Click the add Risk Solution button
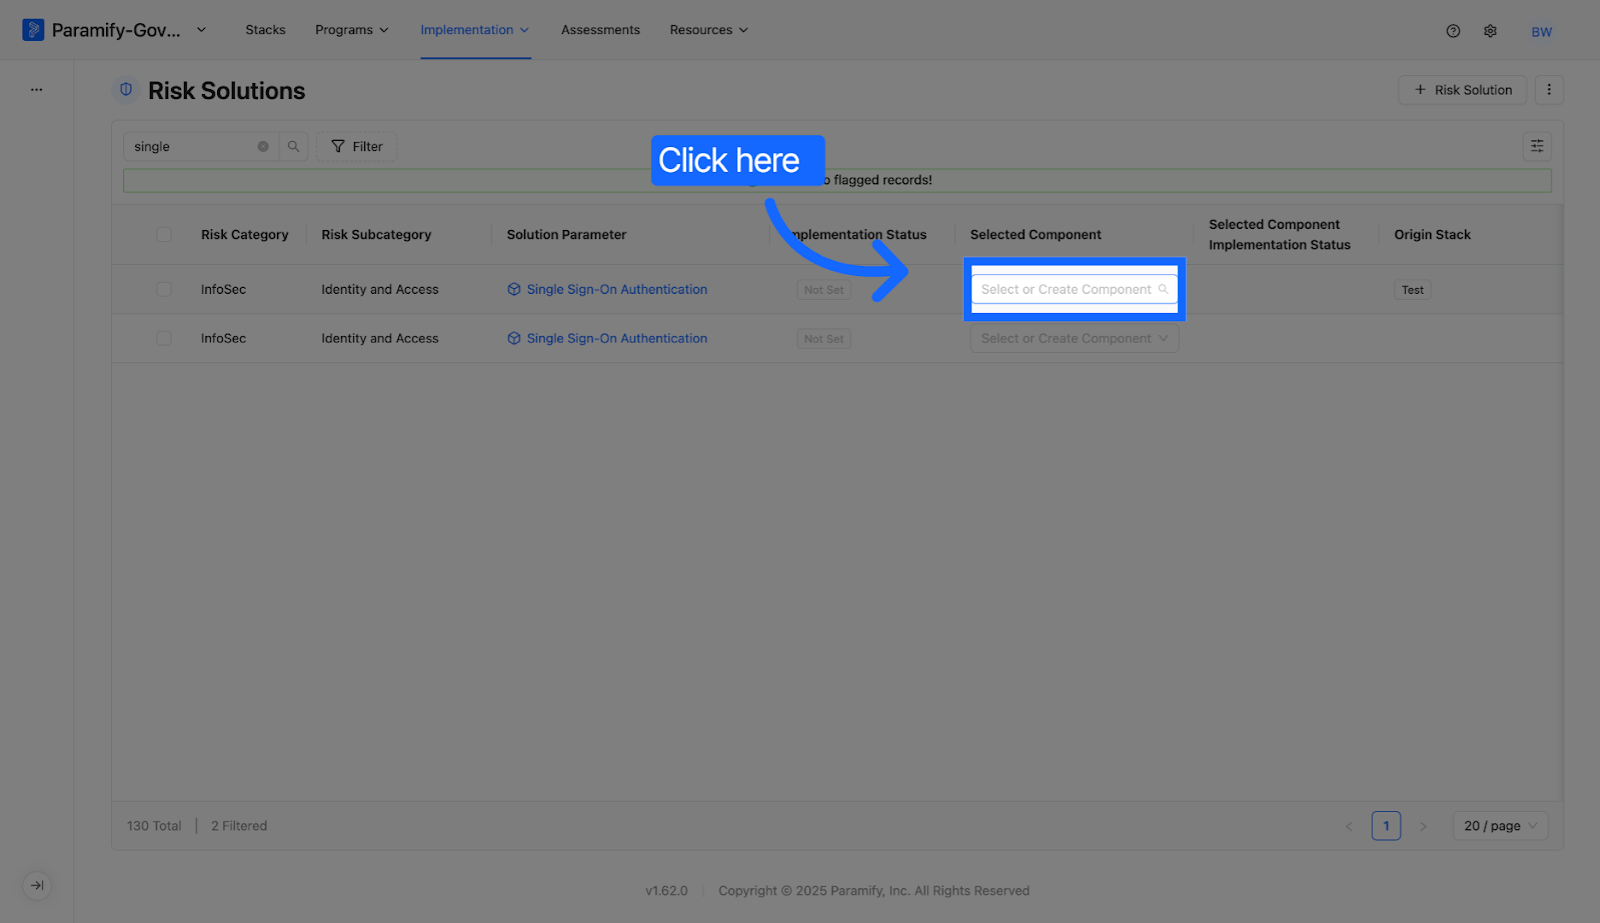The image size is (1600, 923). pos(1462,90)
